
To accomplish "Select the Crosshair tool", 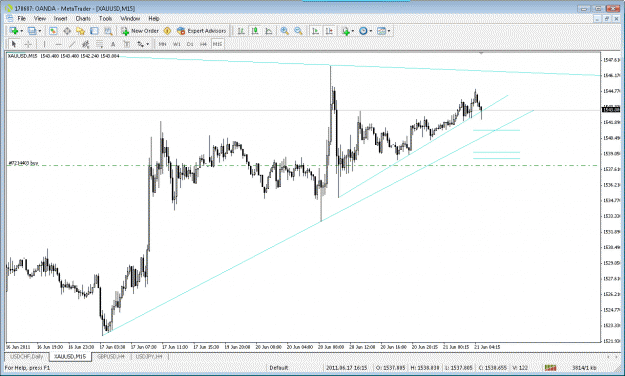I will pyautogui.click(x=28, y=44).
